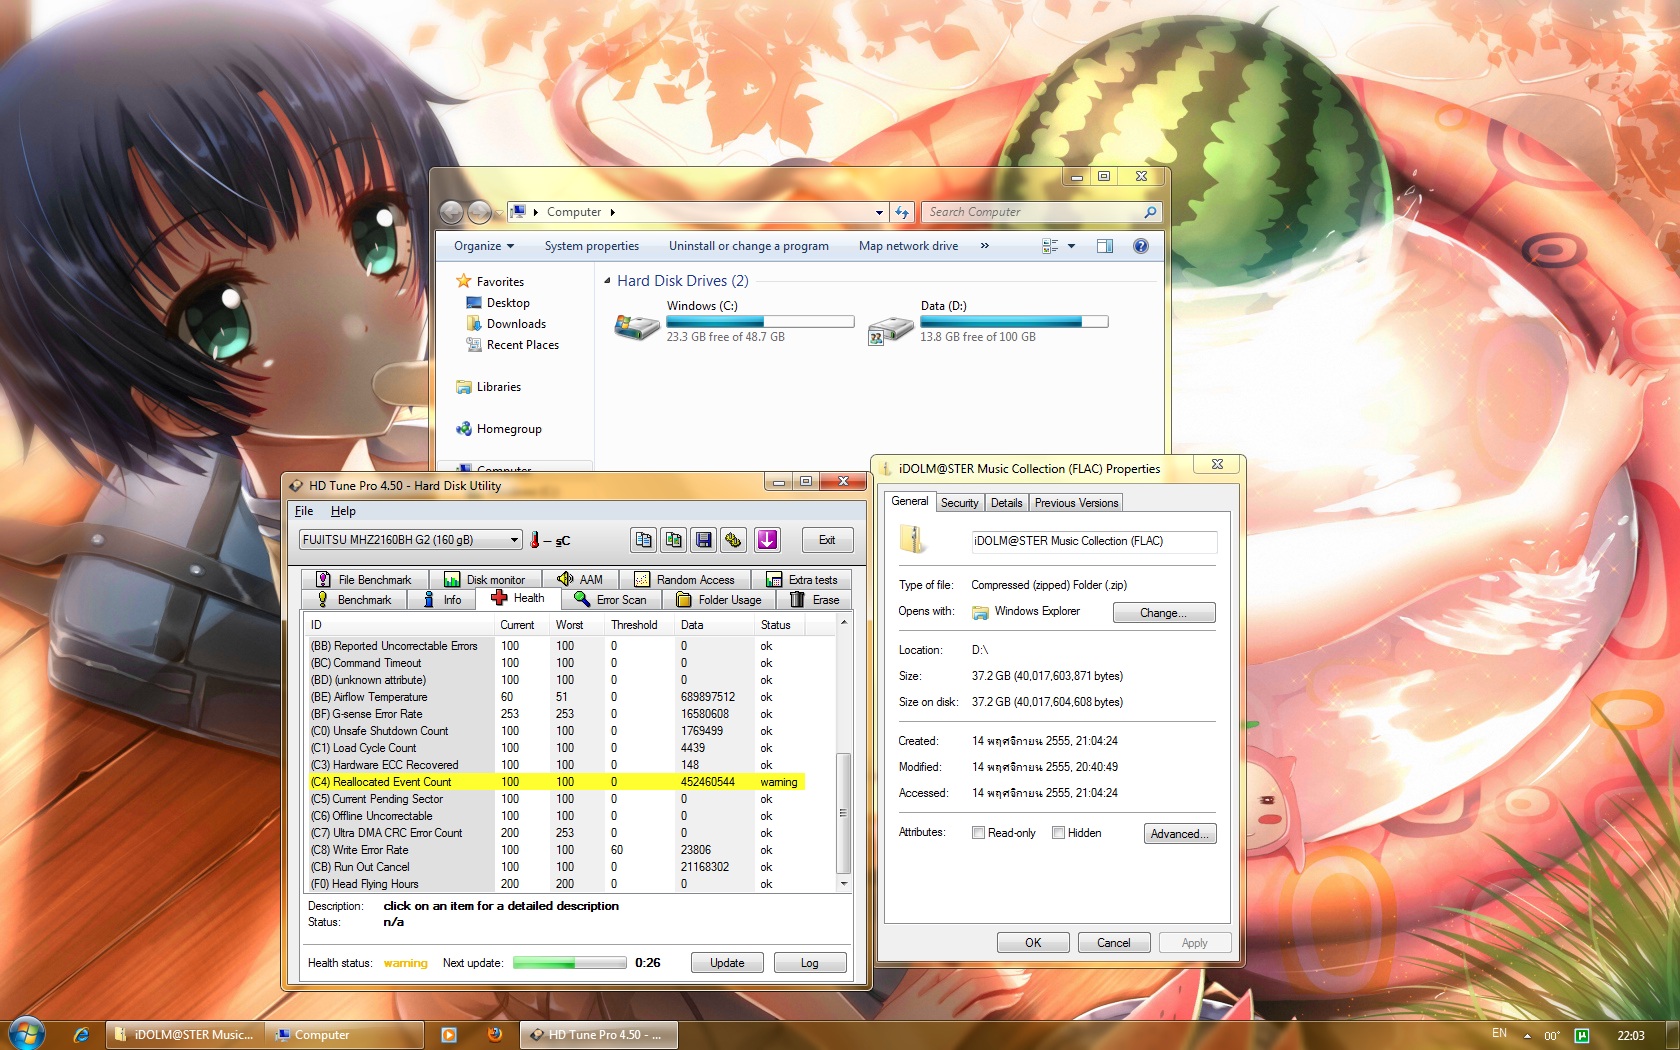Open the File menu in HD Tune
Screen dimensions: 1680x1050
pos(304,511)
